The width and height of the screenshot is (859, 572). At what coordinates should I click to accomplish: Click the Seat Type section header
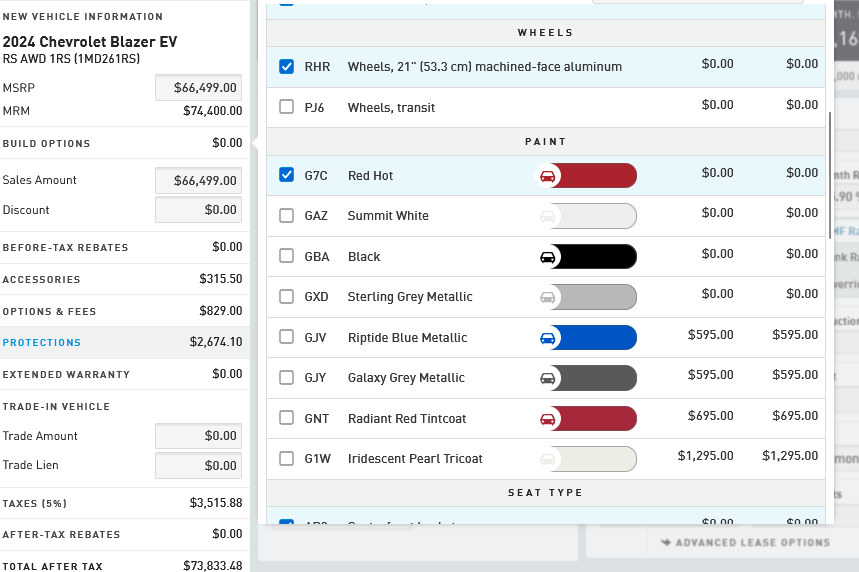coord(546,493)
